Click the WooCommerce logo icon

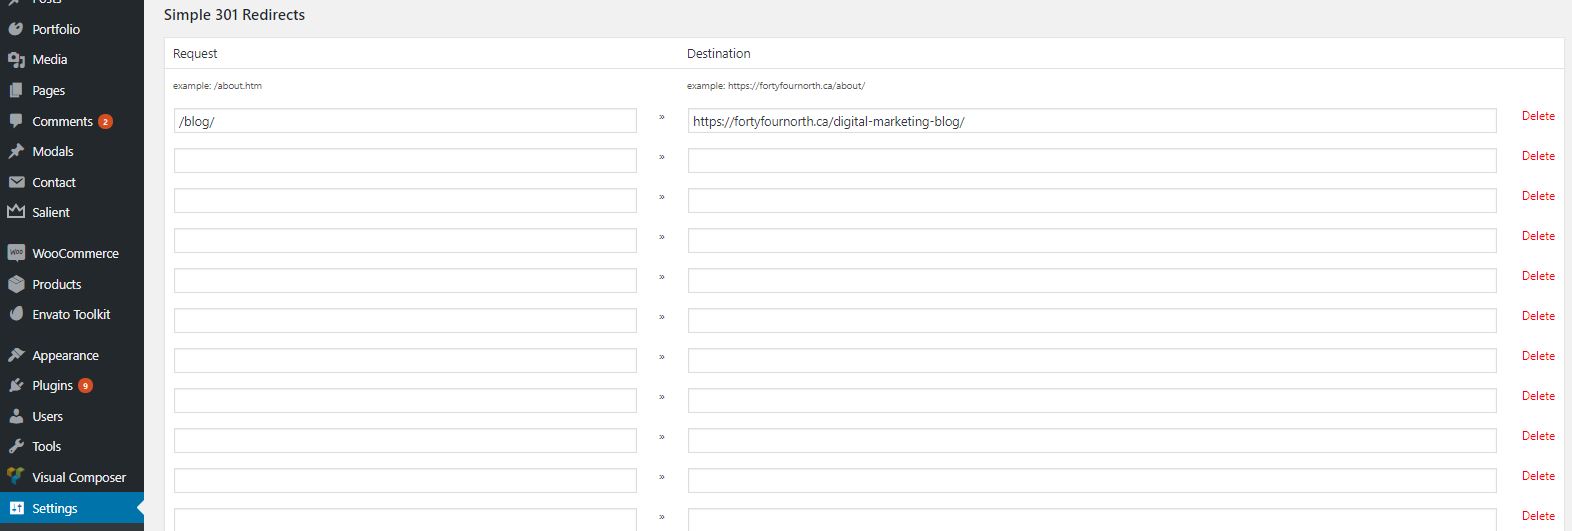[x=16, y=253]
